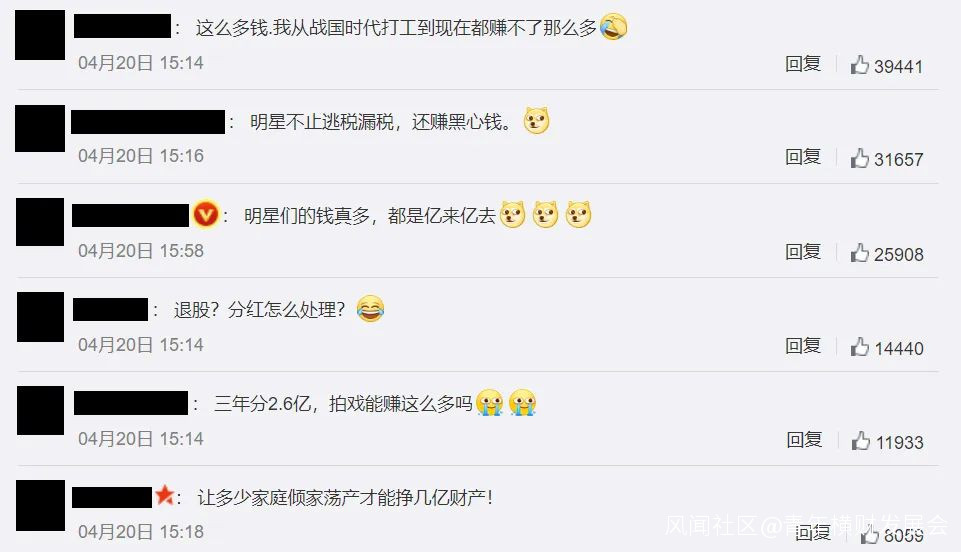961x552 pixels.
Task: Reply to the 亿来亿去 comment
Action: tap(803, 252)
